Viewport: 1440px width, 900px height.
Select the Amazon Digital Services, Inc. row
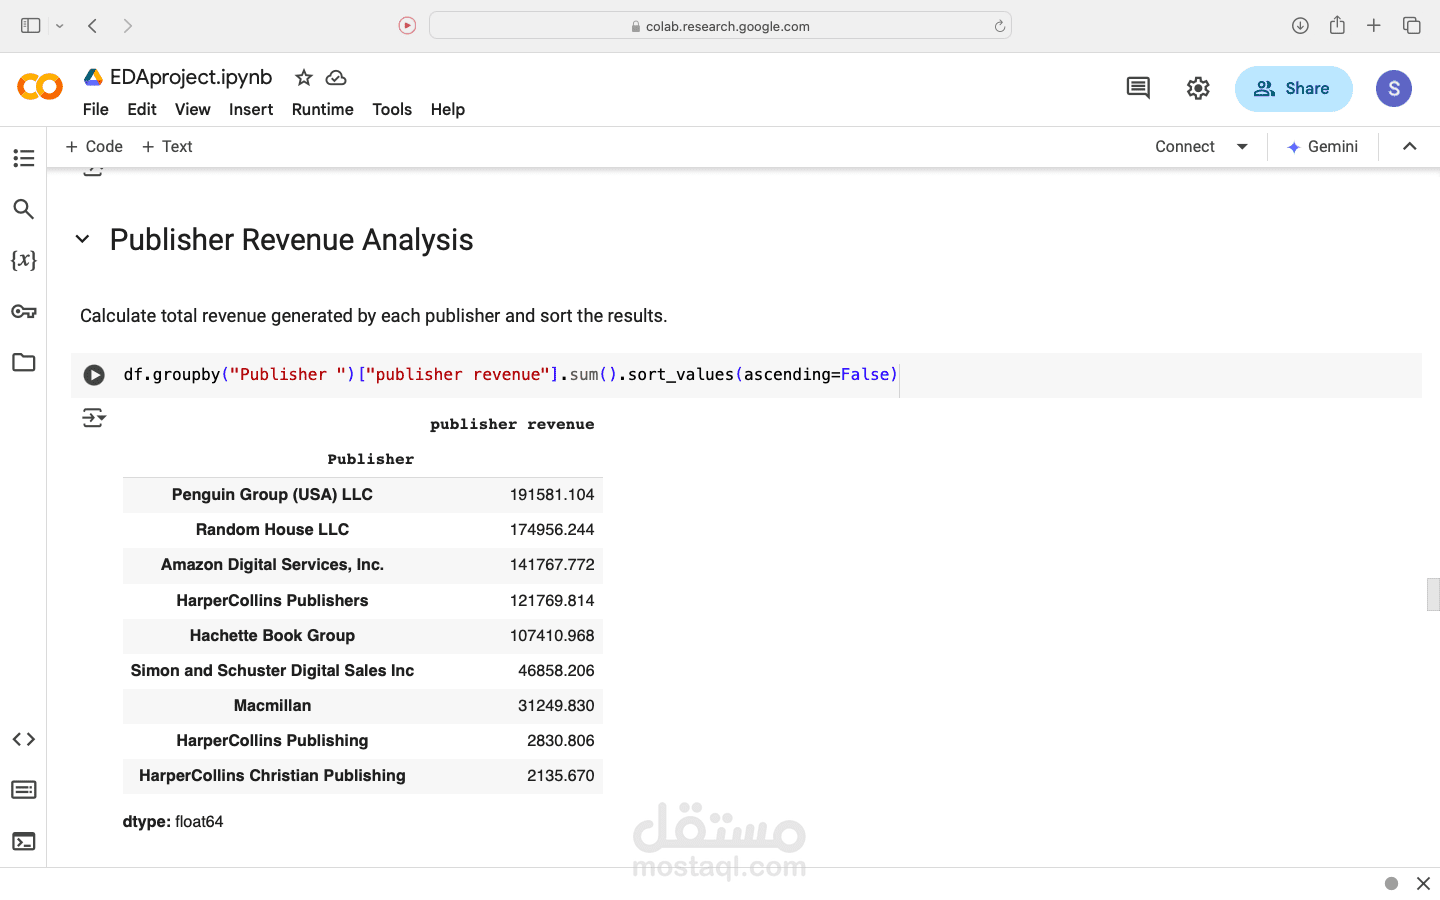(x=363, y=565)
